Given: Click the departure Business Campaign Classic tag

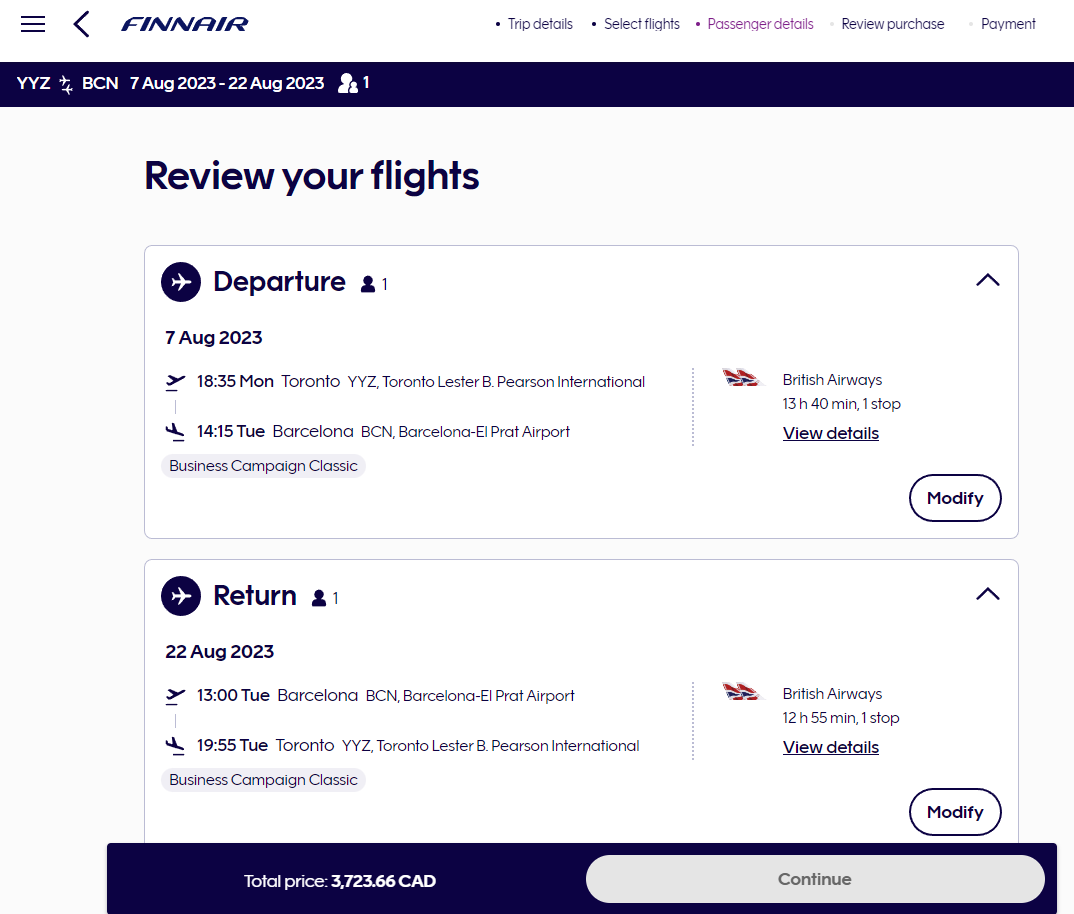Looking at the screenshot, I should (x=263, y=466).
